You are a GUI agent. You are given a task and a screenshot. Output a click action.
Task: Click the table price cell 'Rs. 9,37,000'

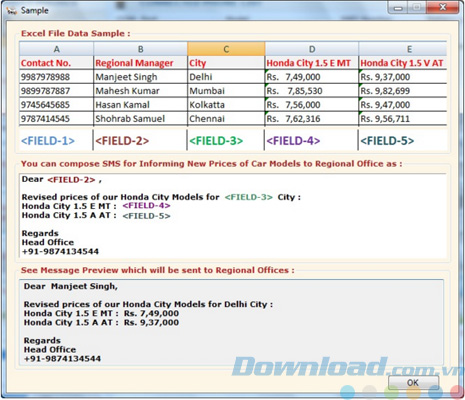403,77
